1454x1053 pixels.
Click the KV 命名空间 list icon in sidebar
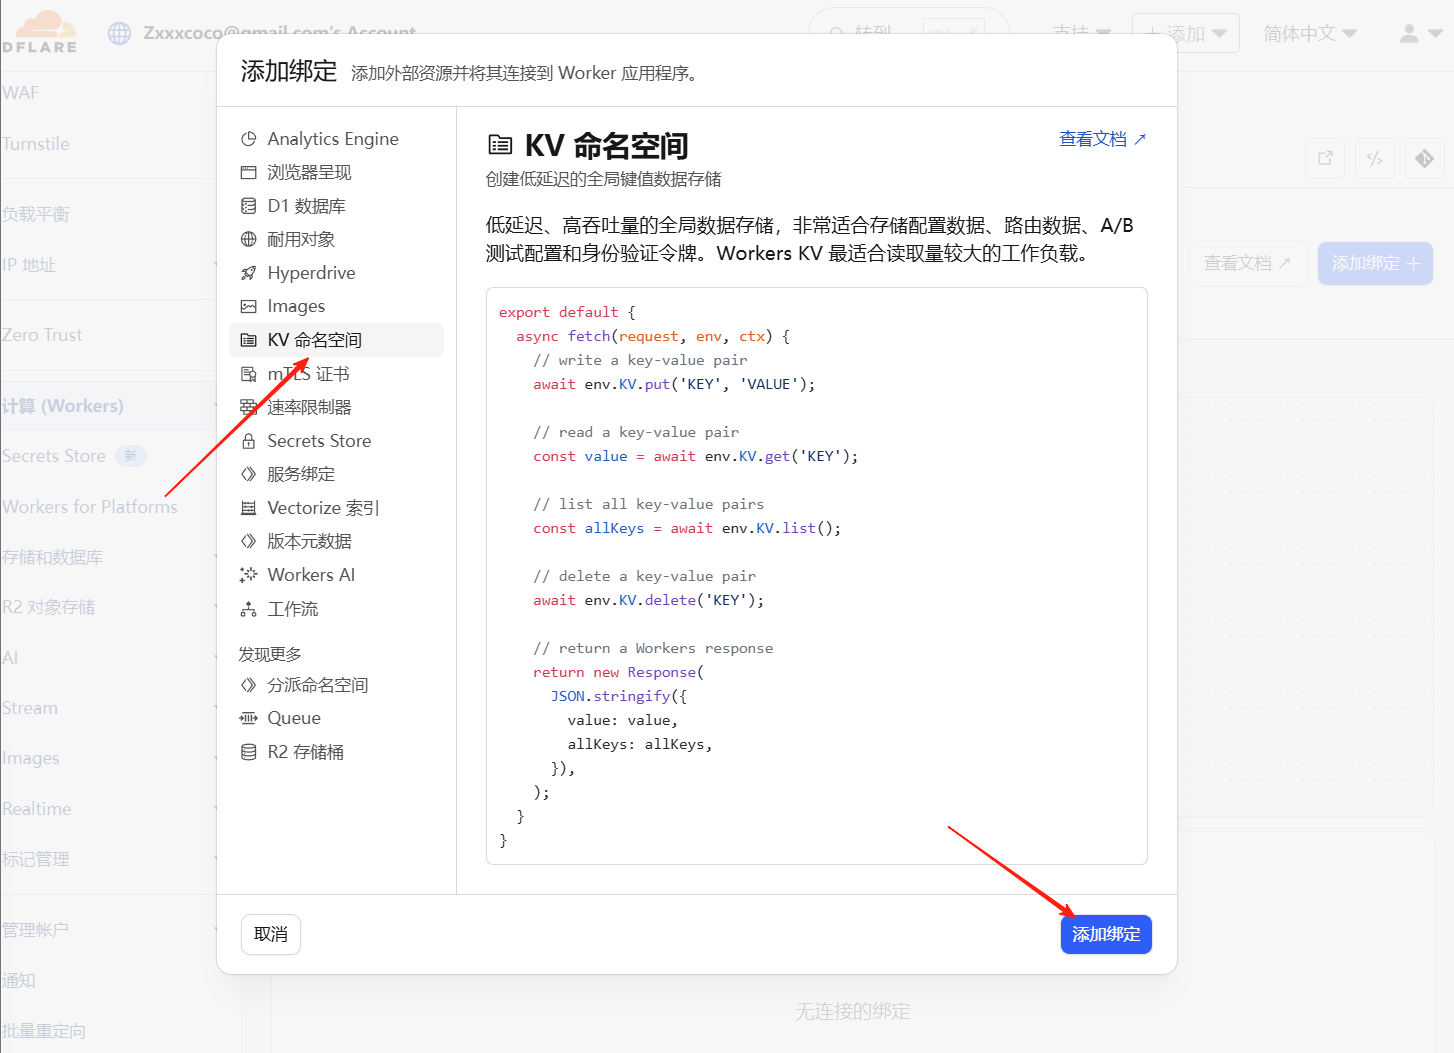pyautogui.click(x=249, y=340)
